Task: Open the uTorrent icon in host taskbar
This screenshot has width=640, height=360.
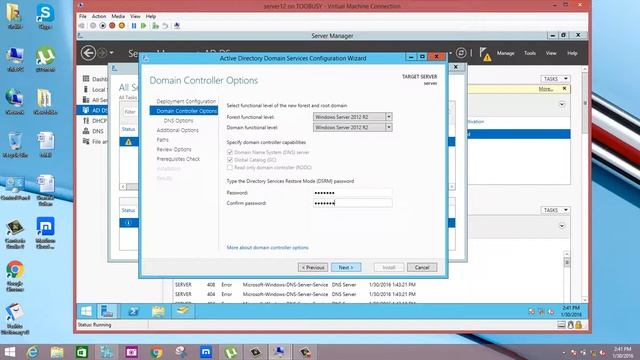Action: (231, 352)
